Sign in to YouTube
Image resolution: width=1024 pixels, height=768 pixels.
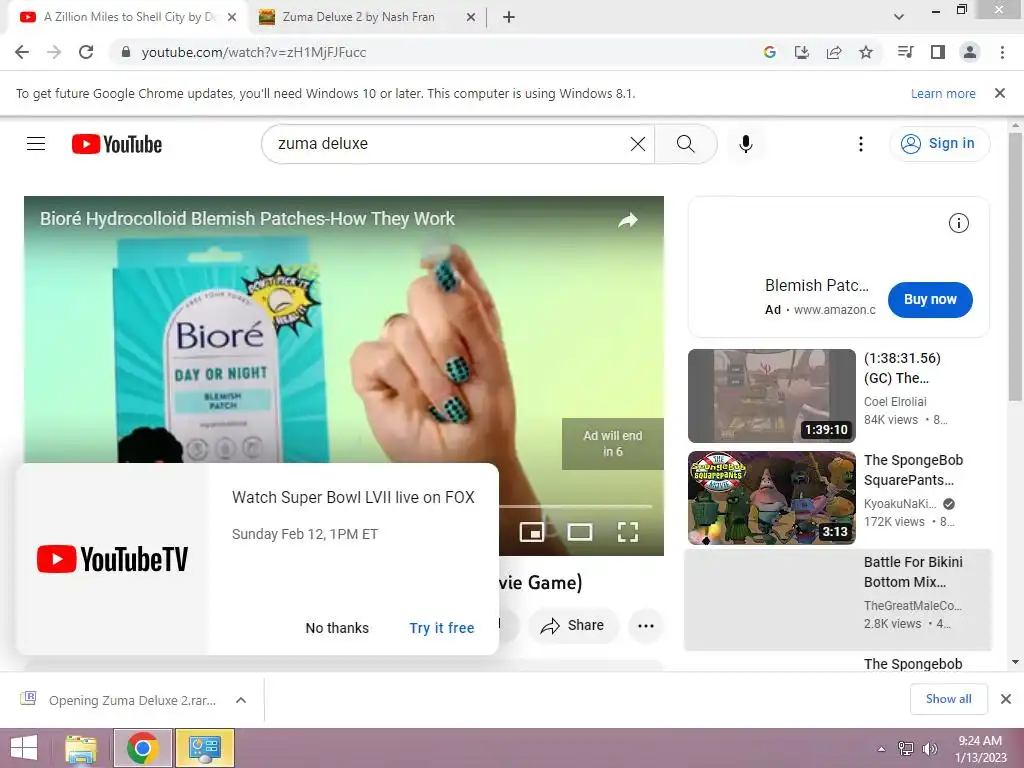[939, 144]
